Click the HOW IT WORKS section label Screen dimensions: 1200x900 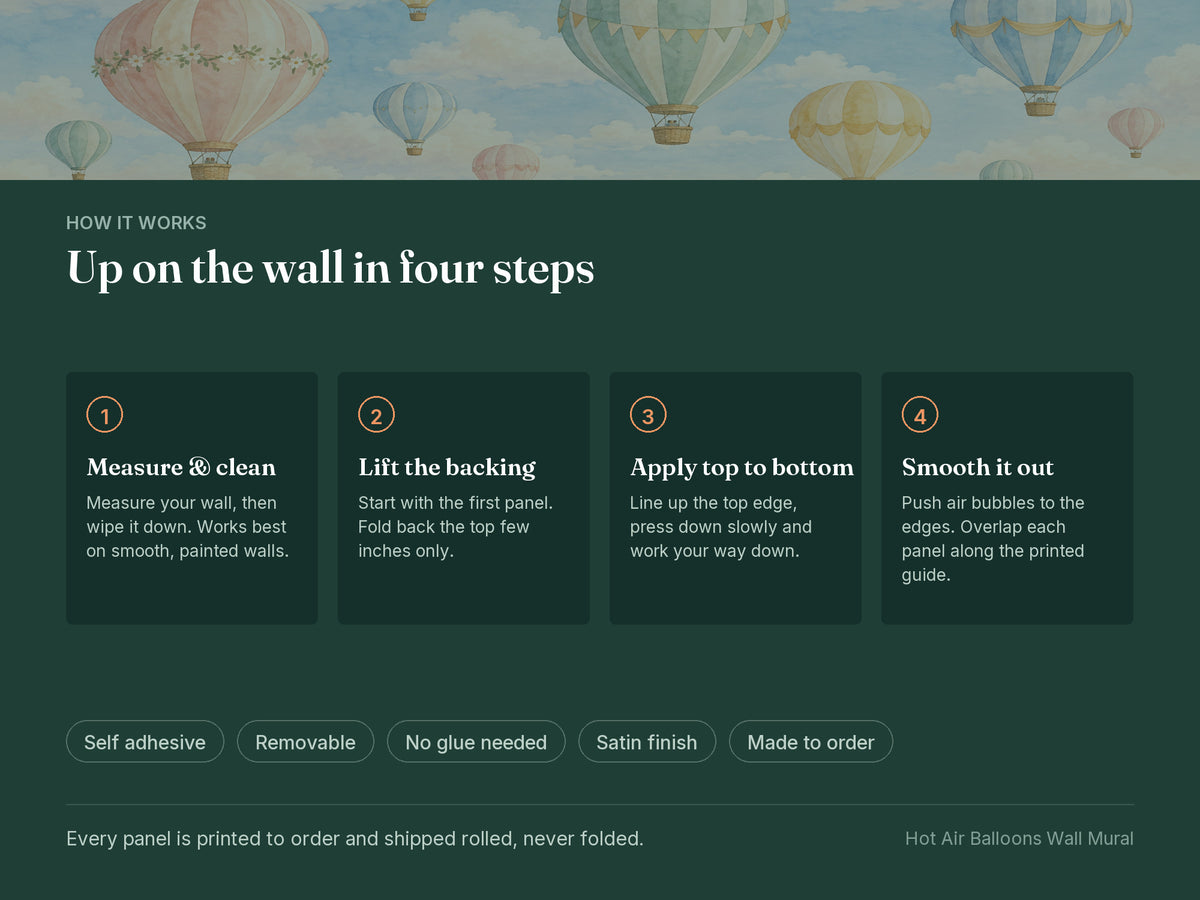click(136, 223)
